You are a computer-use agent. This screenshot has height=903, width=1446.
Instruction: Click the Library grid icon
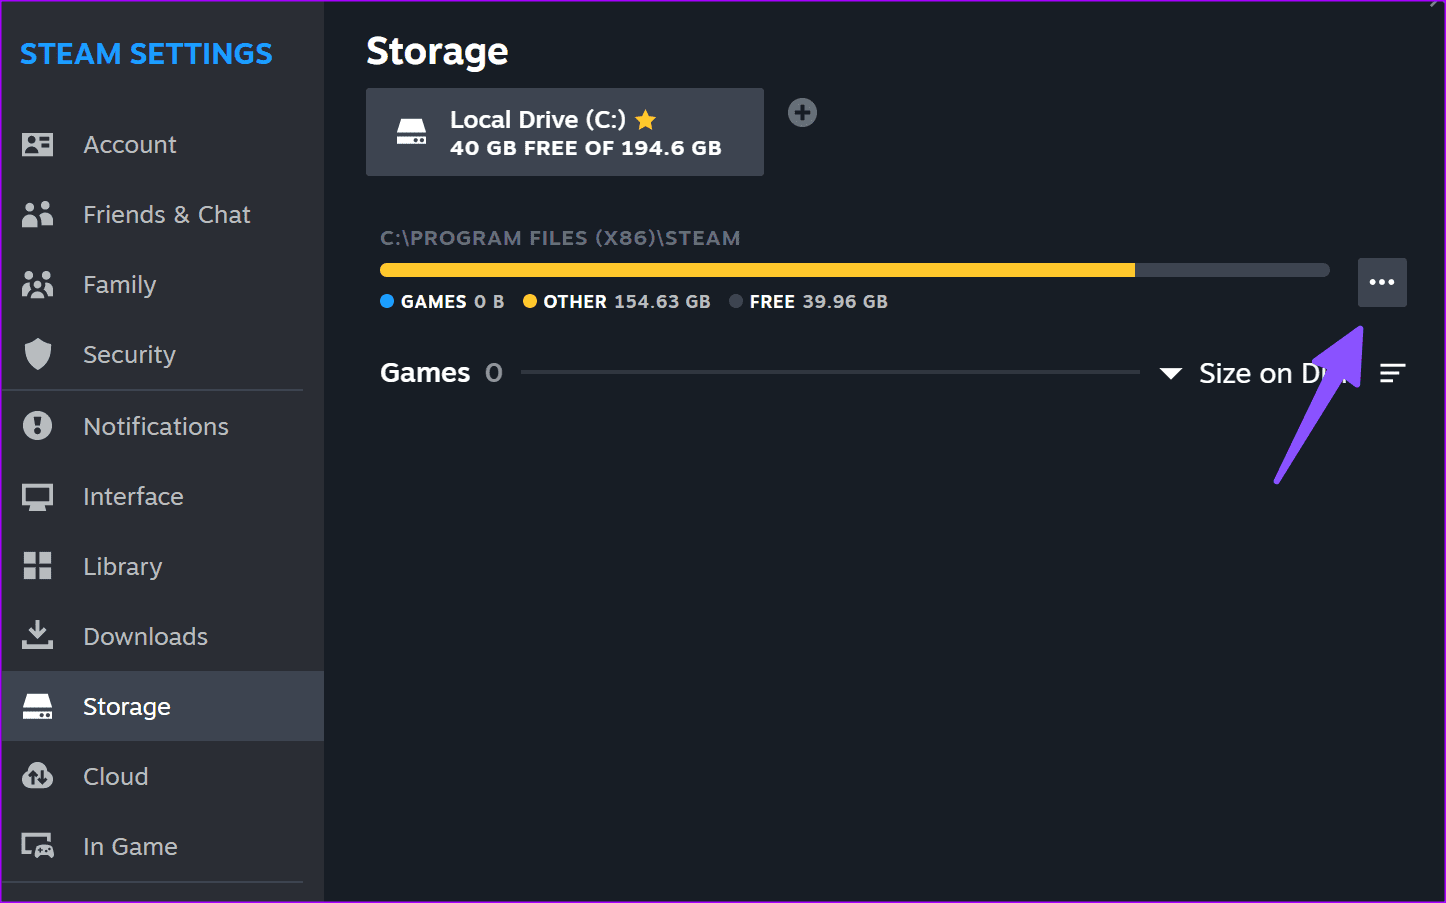point(37,566)
